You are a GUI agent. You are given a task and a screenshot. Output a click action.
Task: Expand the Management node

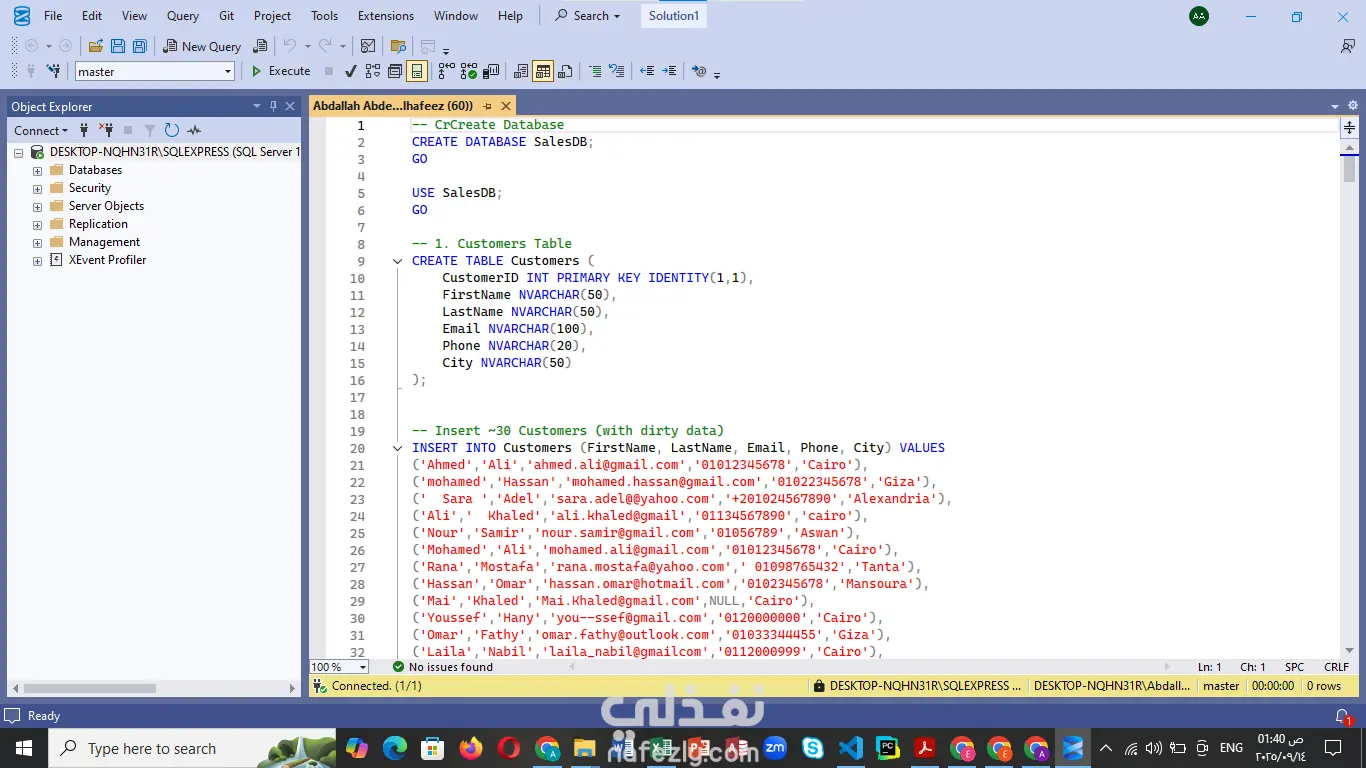click(37, 242)
